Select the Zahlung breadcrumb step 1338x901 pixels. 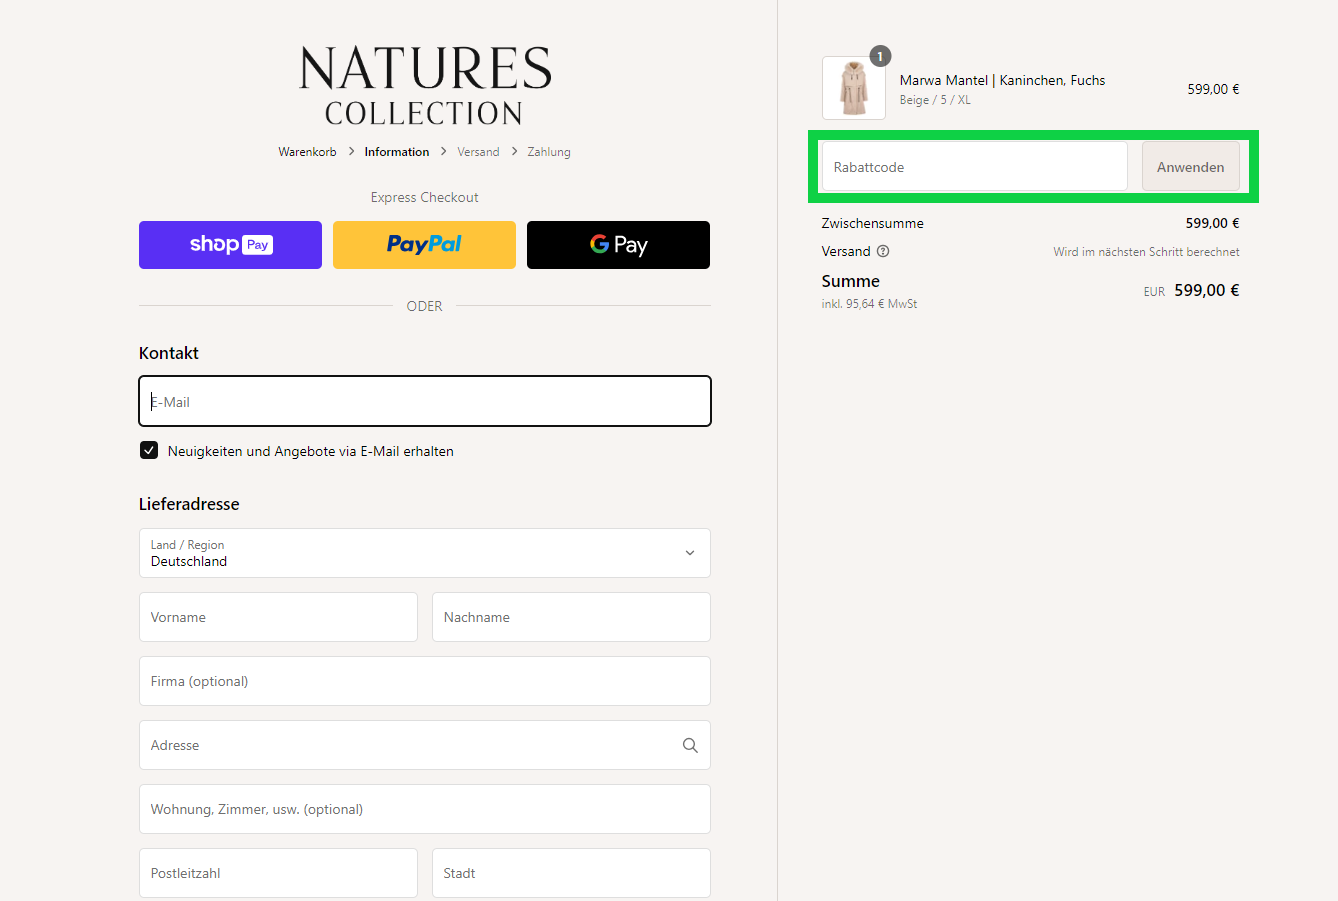tap(549, 152)
